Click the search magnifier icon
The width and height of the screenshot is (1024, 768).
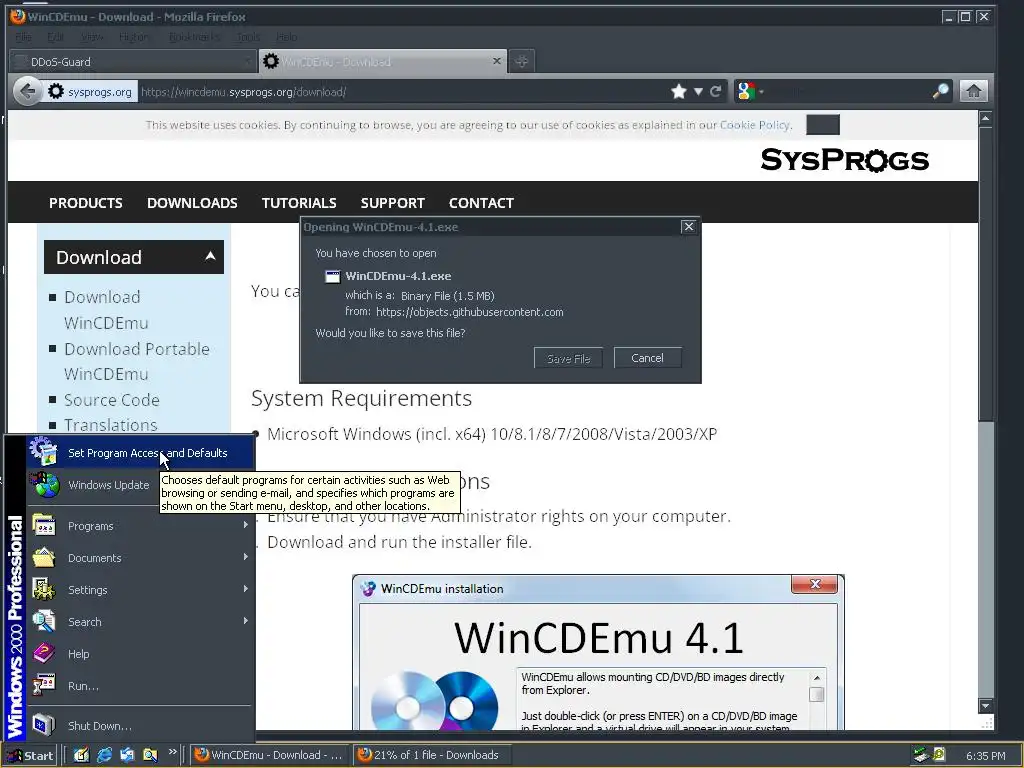(940, 91)
